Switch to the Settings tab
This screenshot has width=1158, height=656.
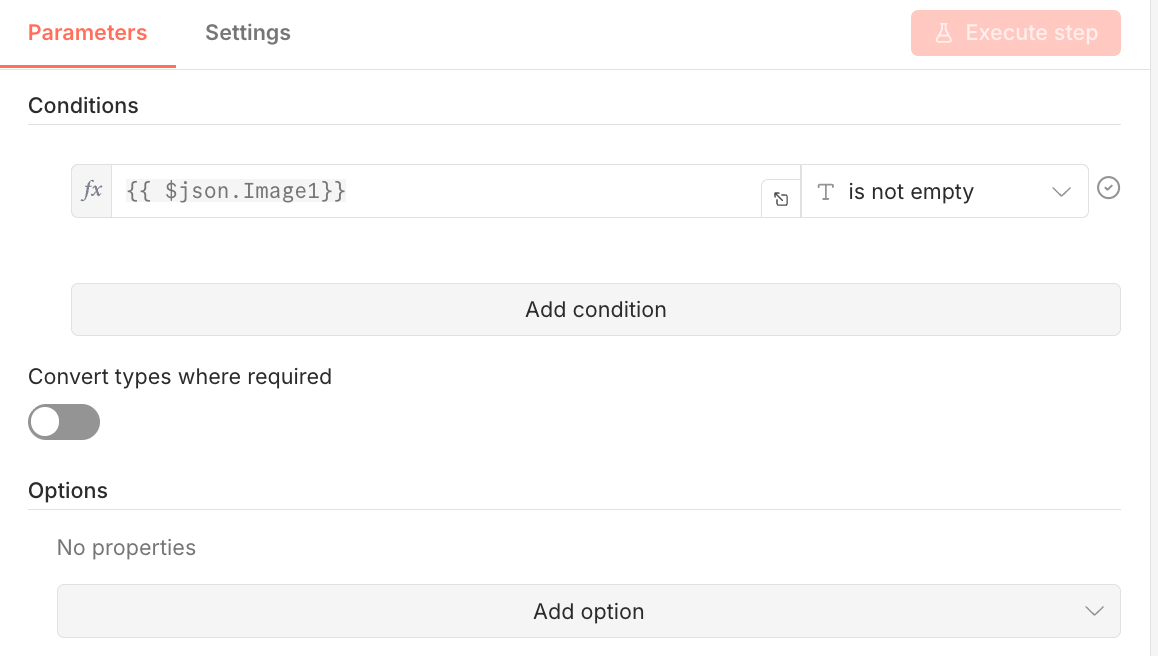click(248, 33)
